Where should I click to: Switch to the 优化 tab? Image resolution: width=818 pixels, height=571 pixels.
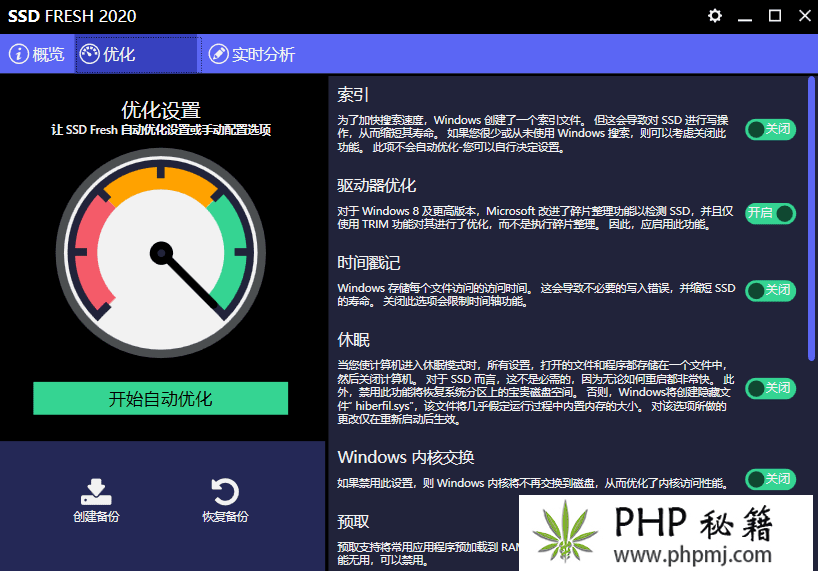pos(138,54)
